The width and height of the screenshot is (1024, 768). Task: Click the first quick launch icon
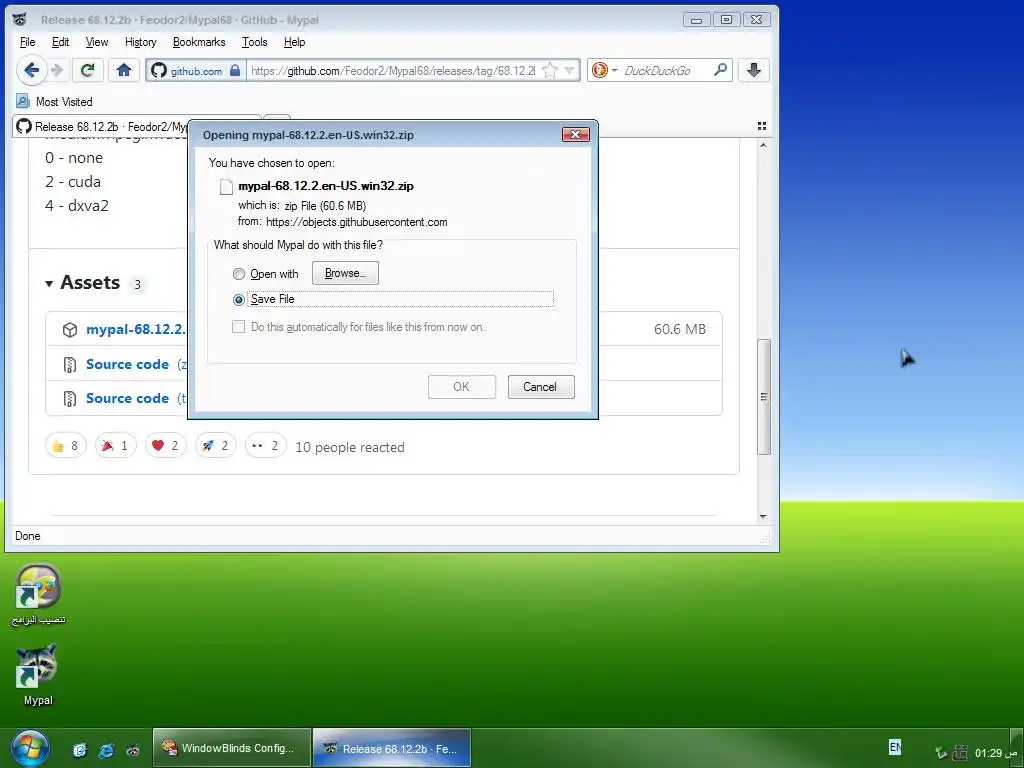(80, 750)
